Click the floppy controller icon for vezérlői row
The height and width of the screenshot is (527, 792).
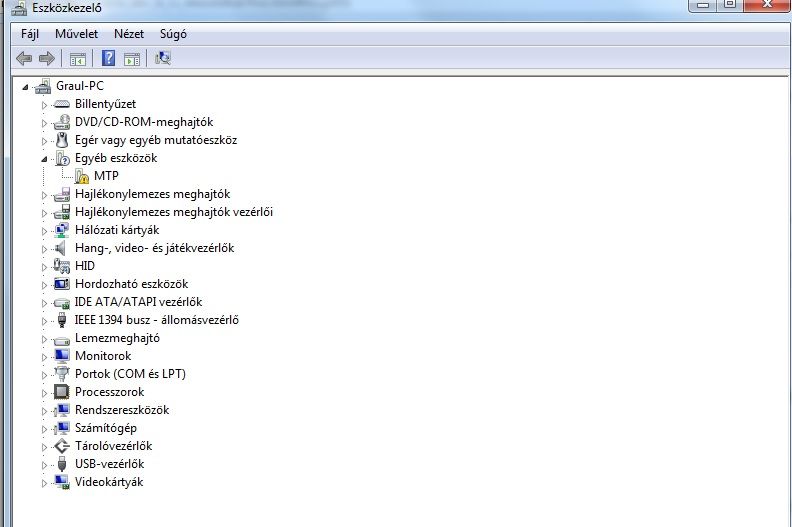point(62,212)
